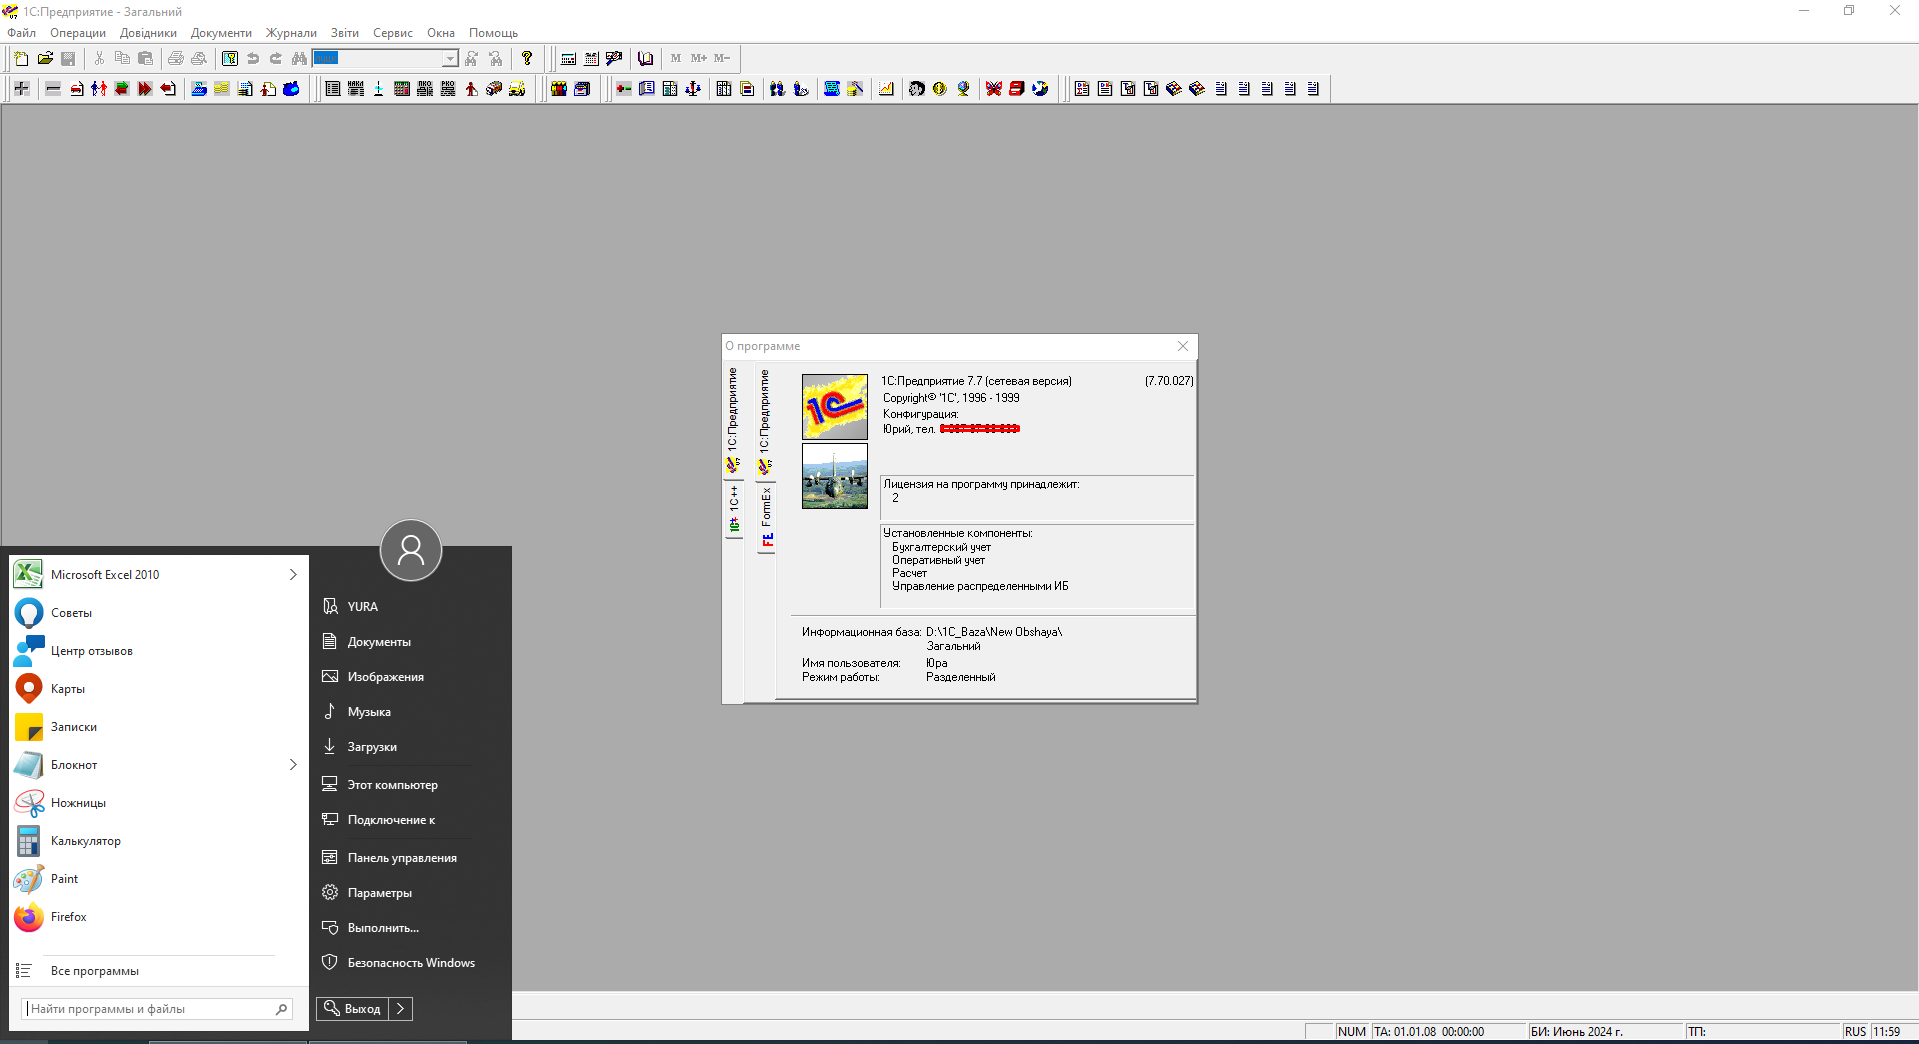1919x1044 pixels.
Task: Click the user avatar picture in Start menu
Action: 411,550
